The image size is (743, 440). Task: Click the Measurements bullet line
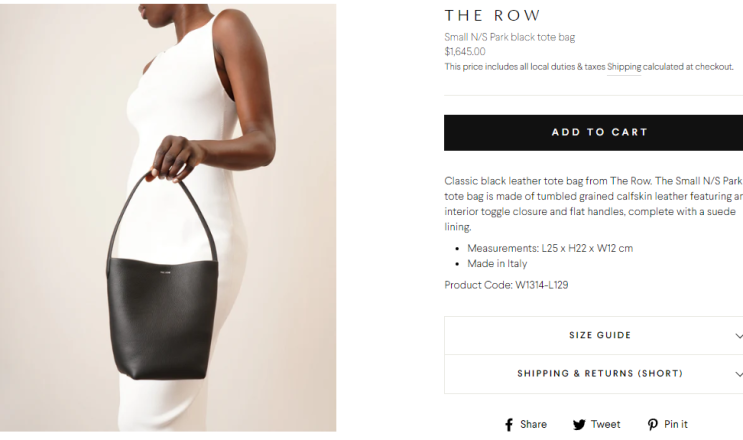pyautogui.click(x=550, y=248)
